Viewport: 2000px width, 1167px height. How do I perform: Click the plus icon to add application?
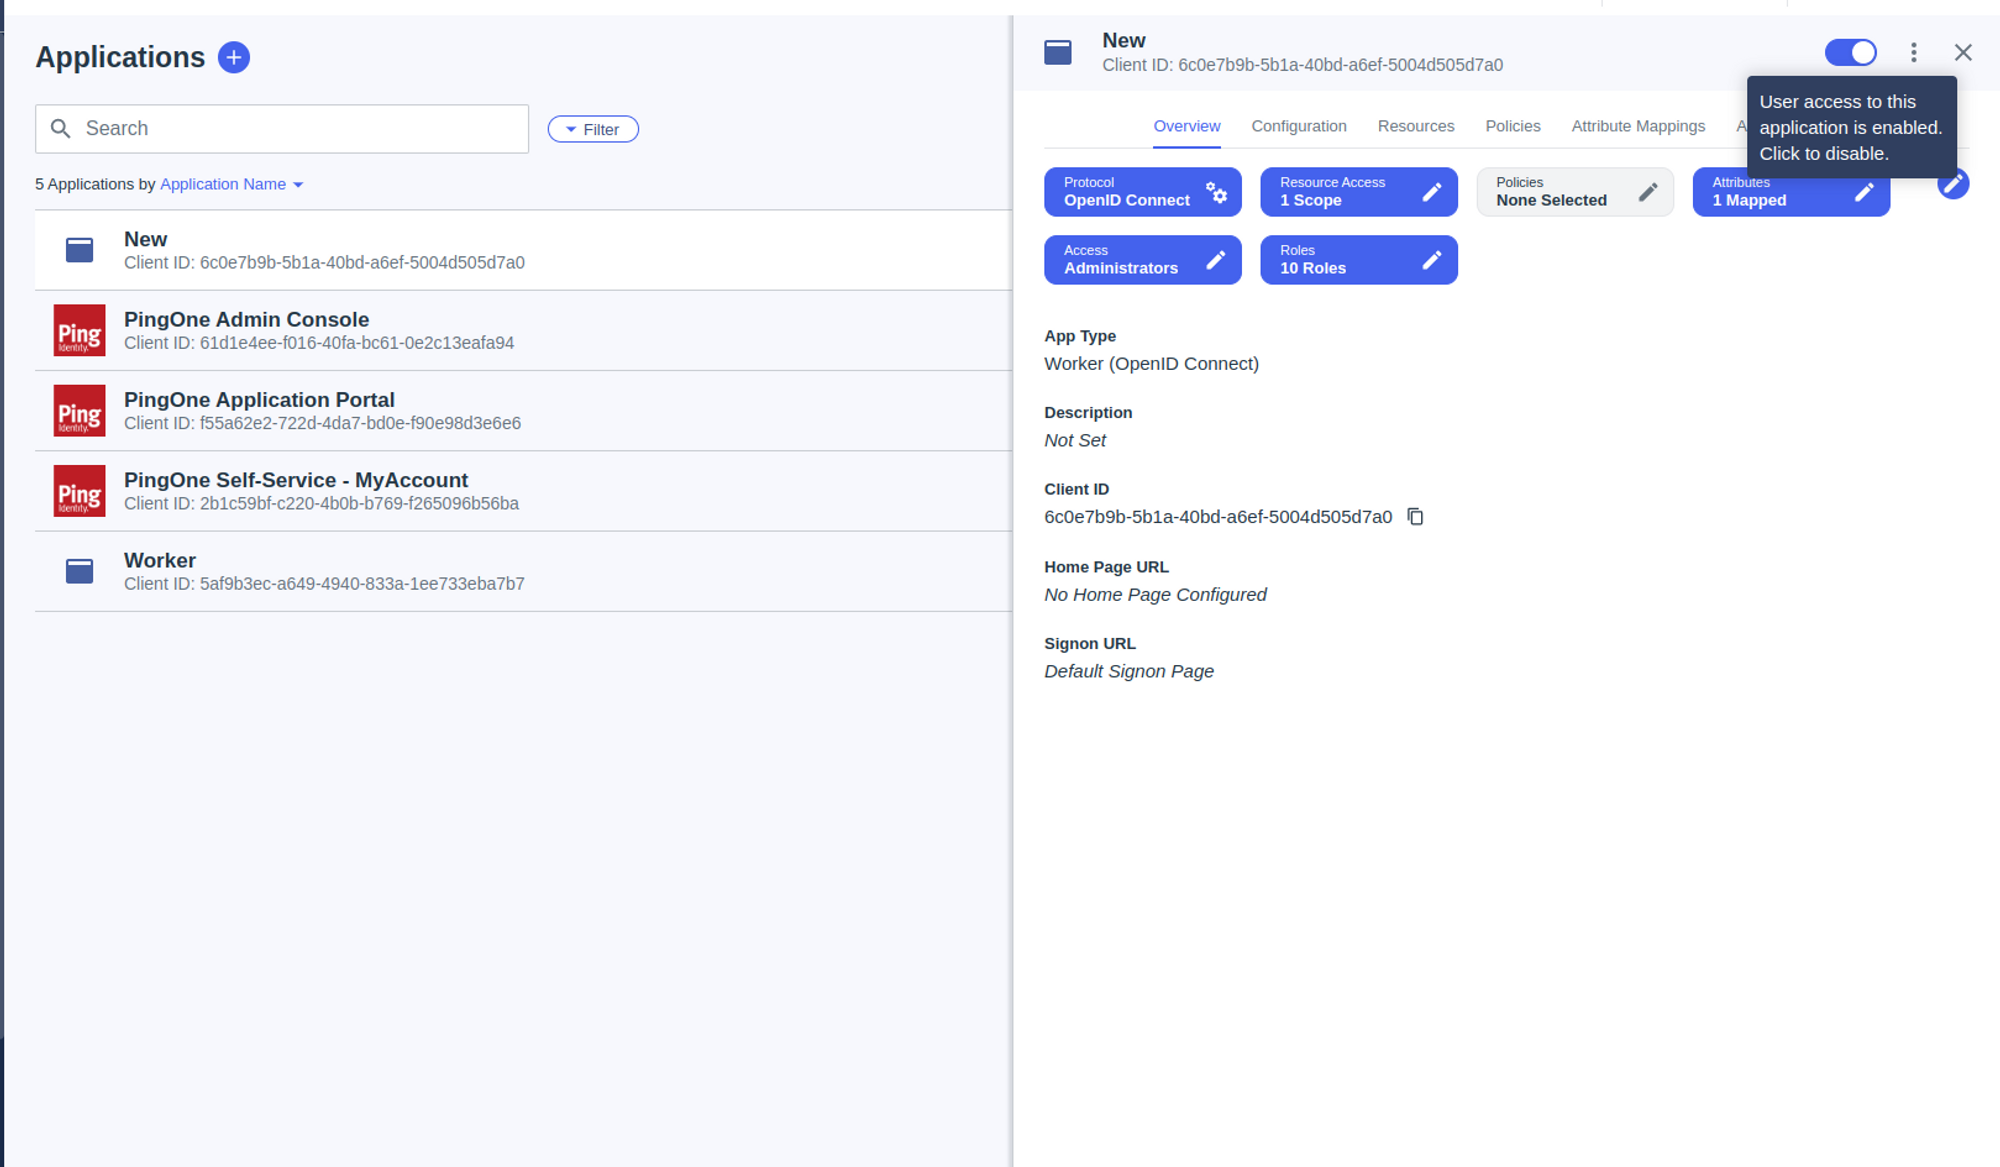point(233,57)
